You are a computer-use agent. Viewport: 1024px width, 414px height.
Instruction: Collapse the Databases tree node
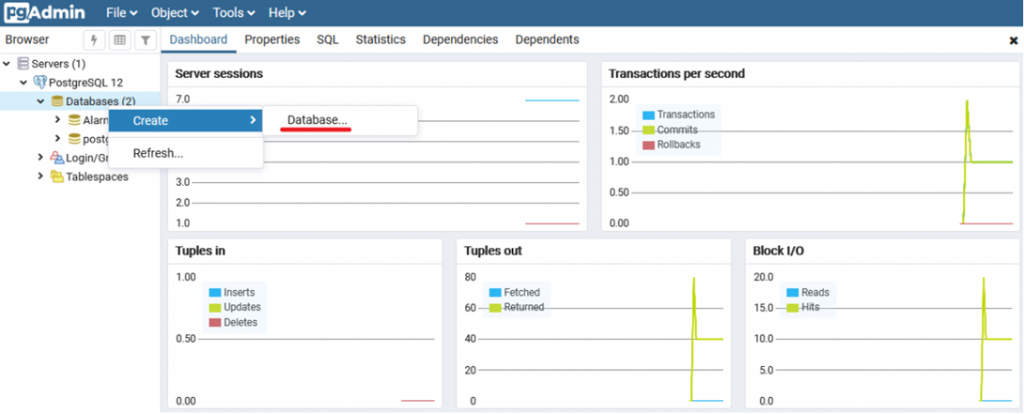point(41,101)
